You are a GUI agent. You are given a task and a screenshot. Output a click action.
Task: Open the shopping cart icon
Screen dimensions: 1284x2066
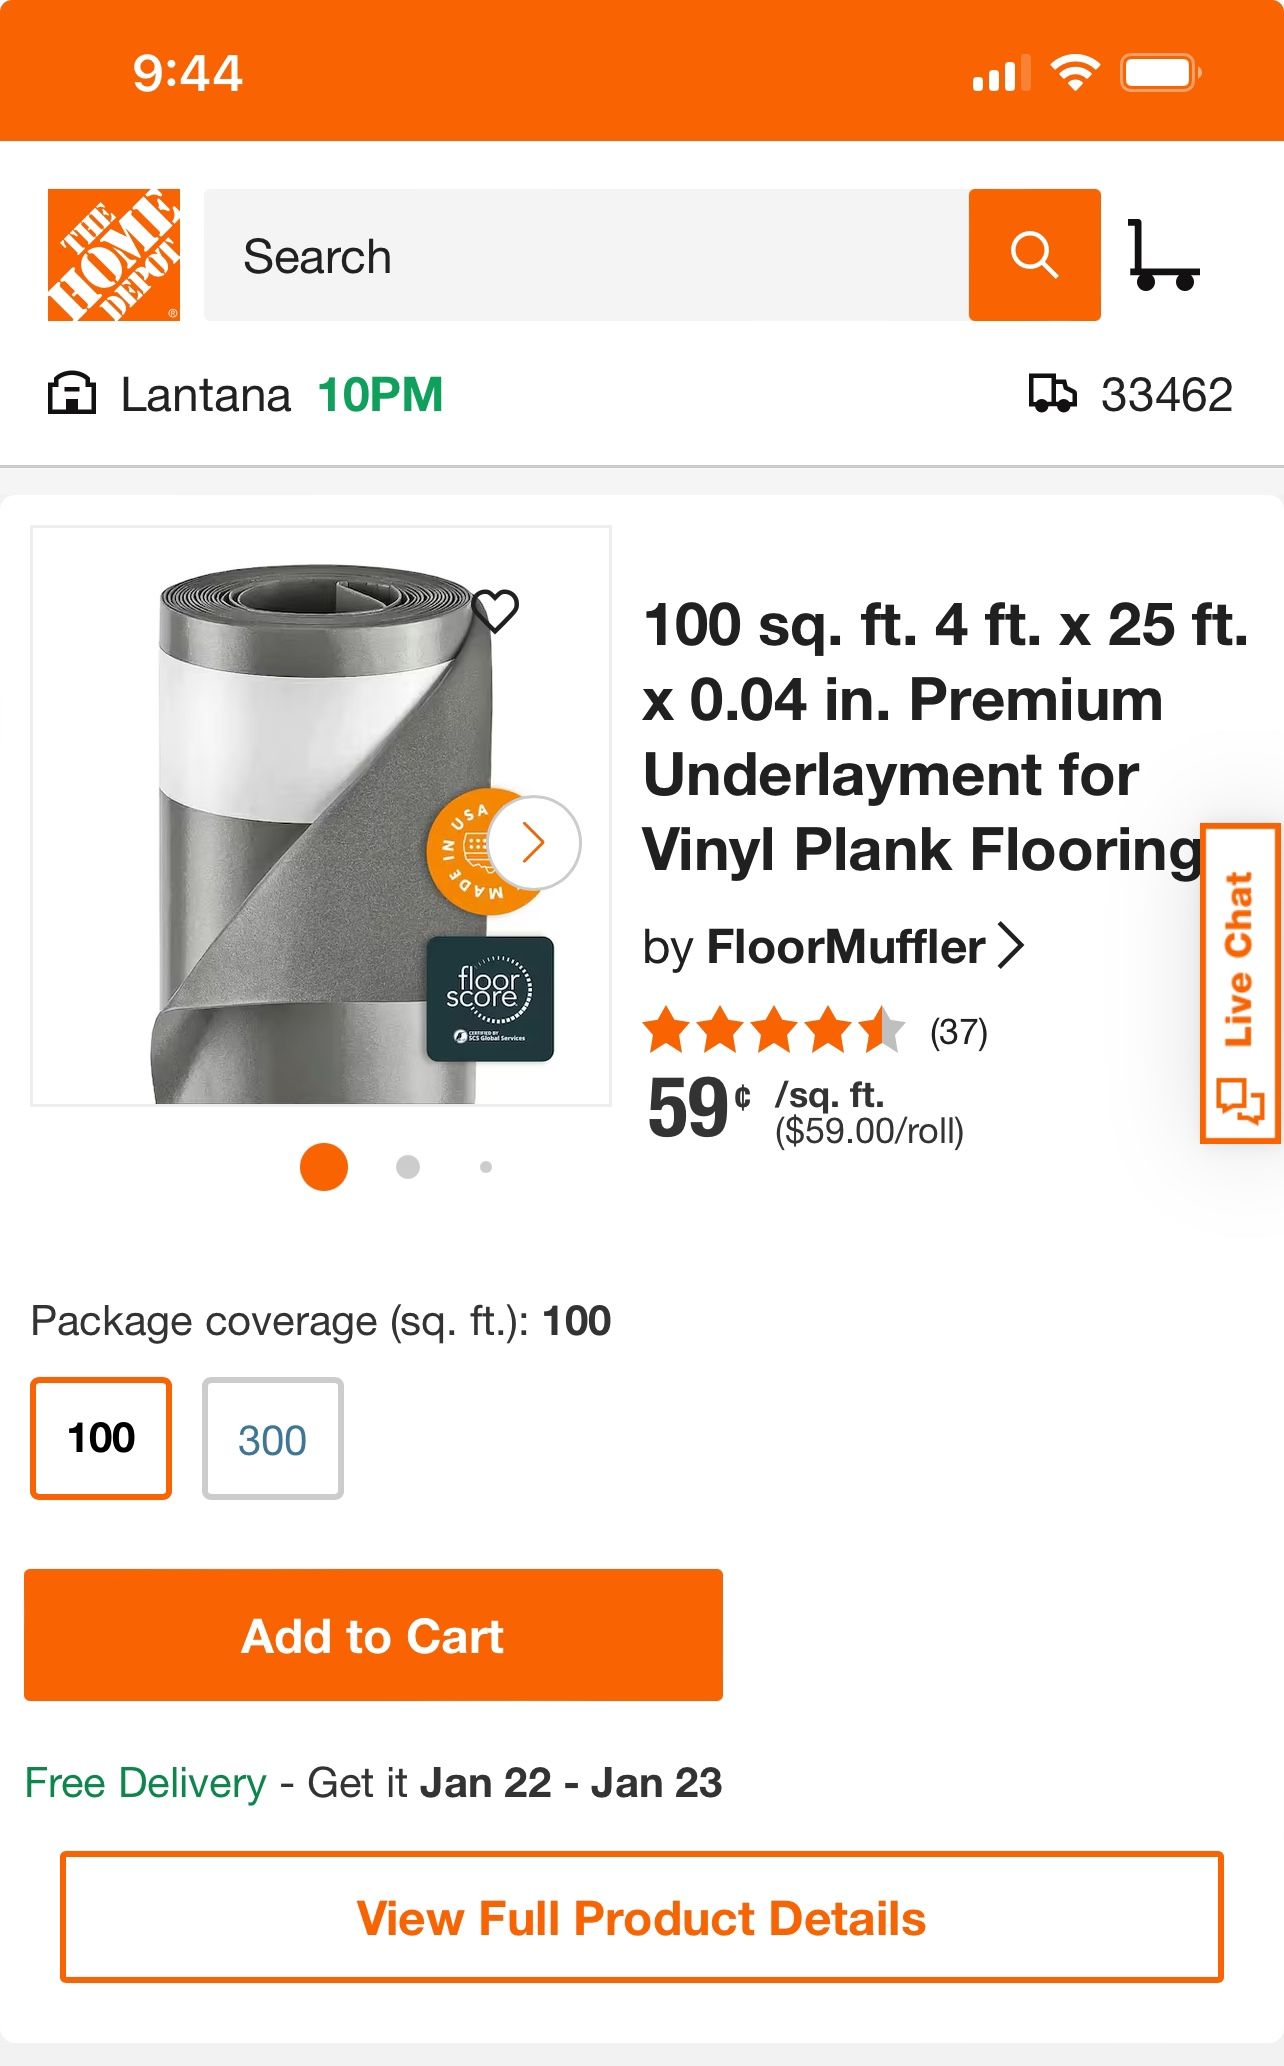pos(1163,255)
